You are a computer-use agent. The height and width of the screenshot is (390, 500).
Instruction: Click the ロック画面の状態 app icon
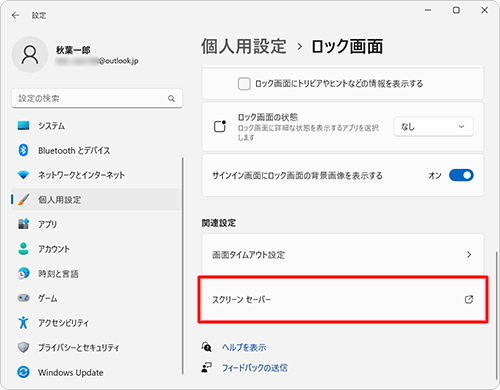click(x=220, y=126)
